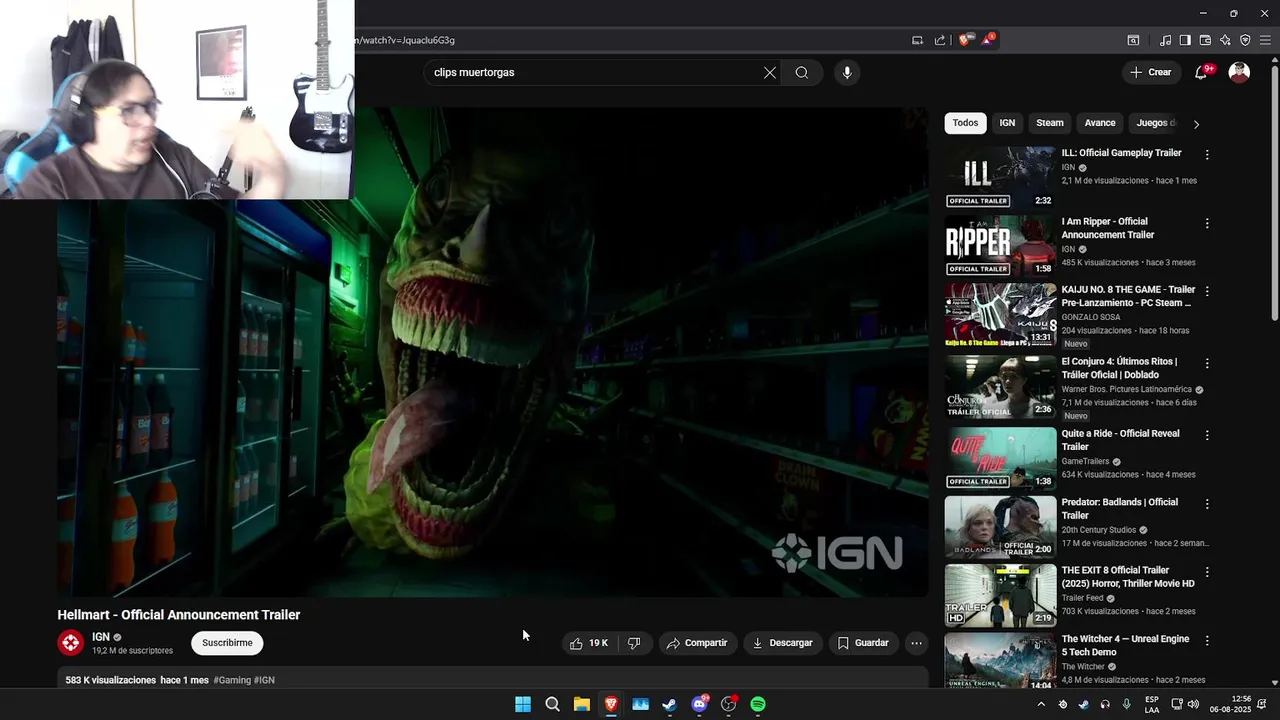This screenshot has width=1280, height=720.
Task: Show hidden system tray icons
Action: [1041, 704]
